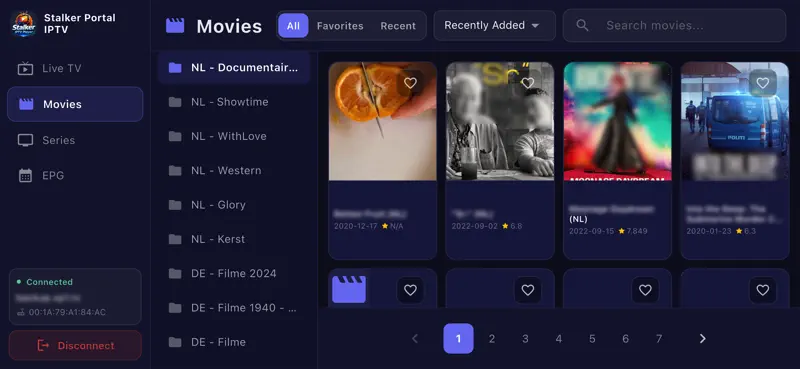This screenshot has height=369, width=800.
Task: Click the Live TV television icon
Action: pos(25,68)
